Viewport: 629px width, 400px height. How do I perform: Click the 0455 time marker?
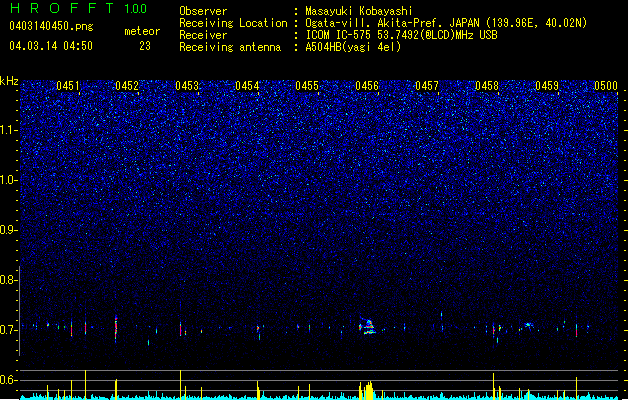click(x=307, y=86)
